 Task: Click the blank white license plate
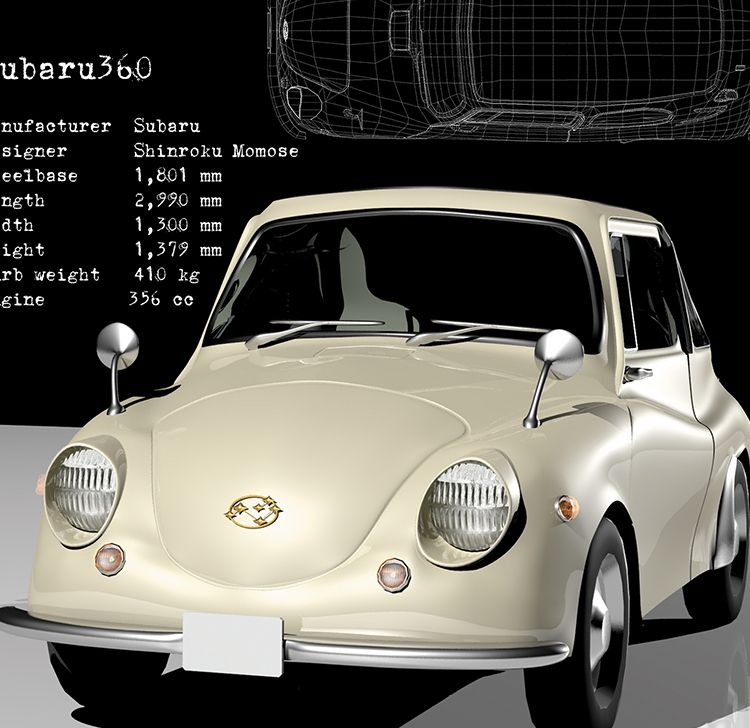(x=233, y=644)
